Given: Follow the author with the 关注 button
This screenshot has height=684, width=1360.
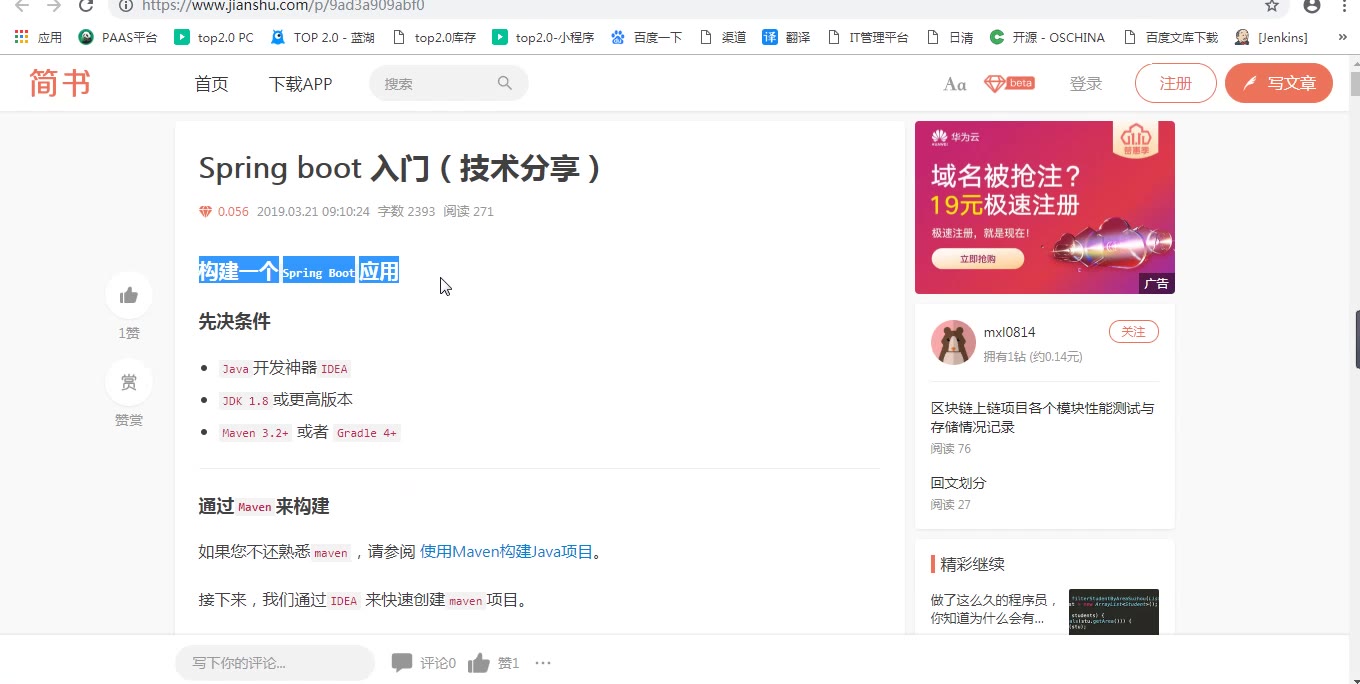Looking at the screenshot, I should 1134,332.
